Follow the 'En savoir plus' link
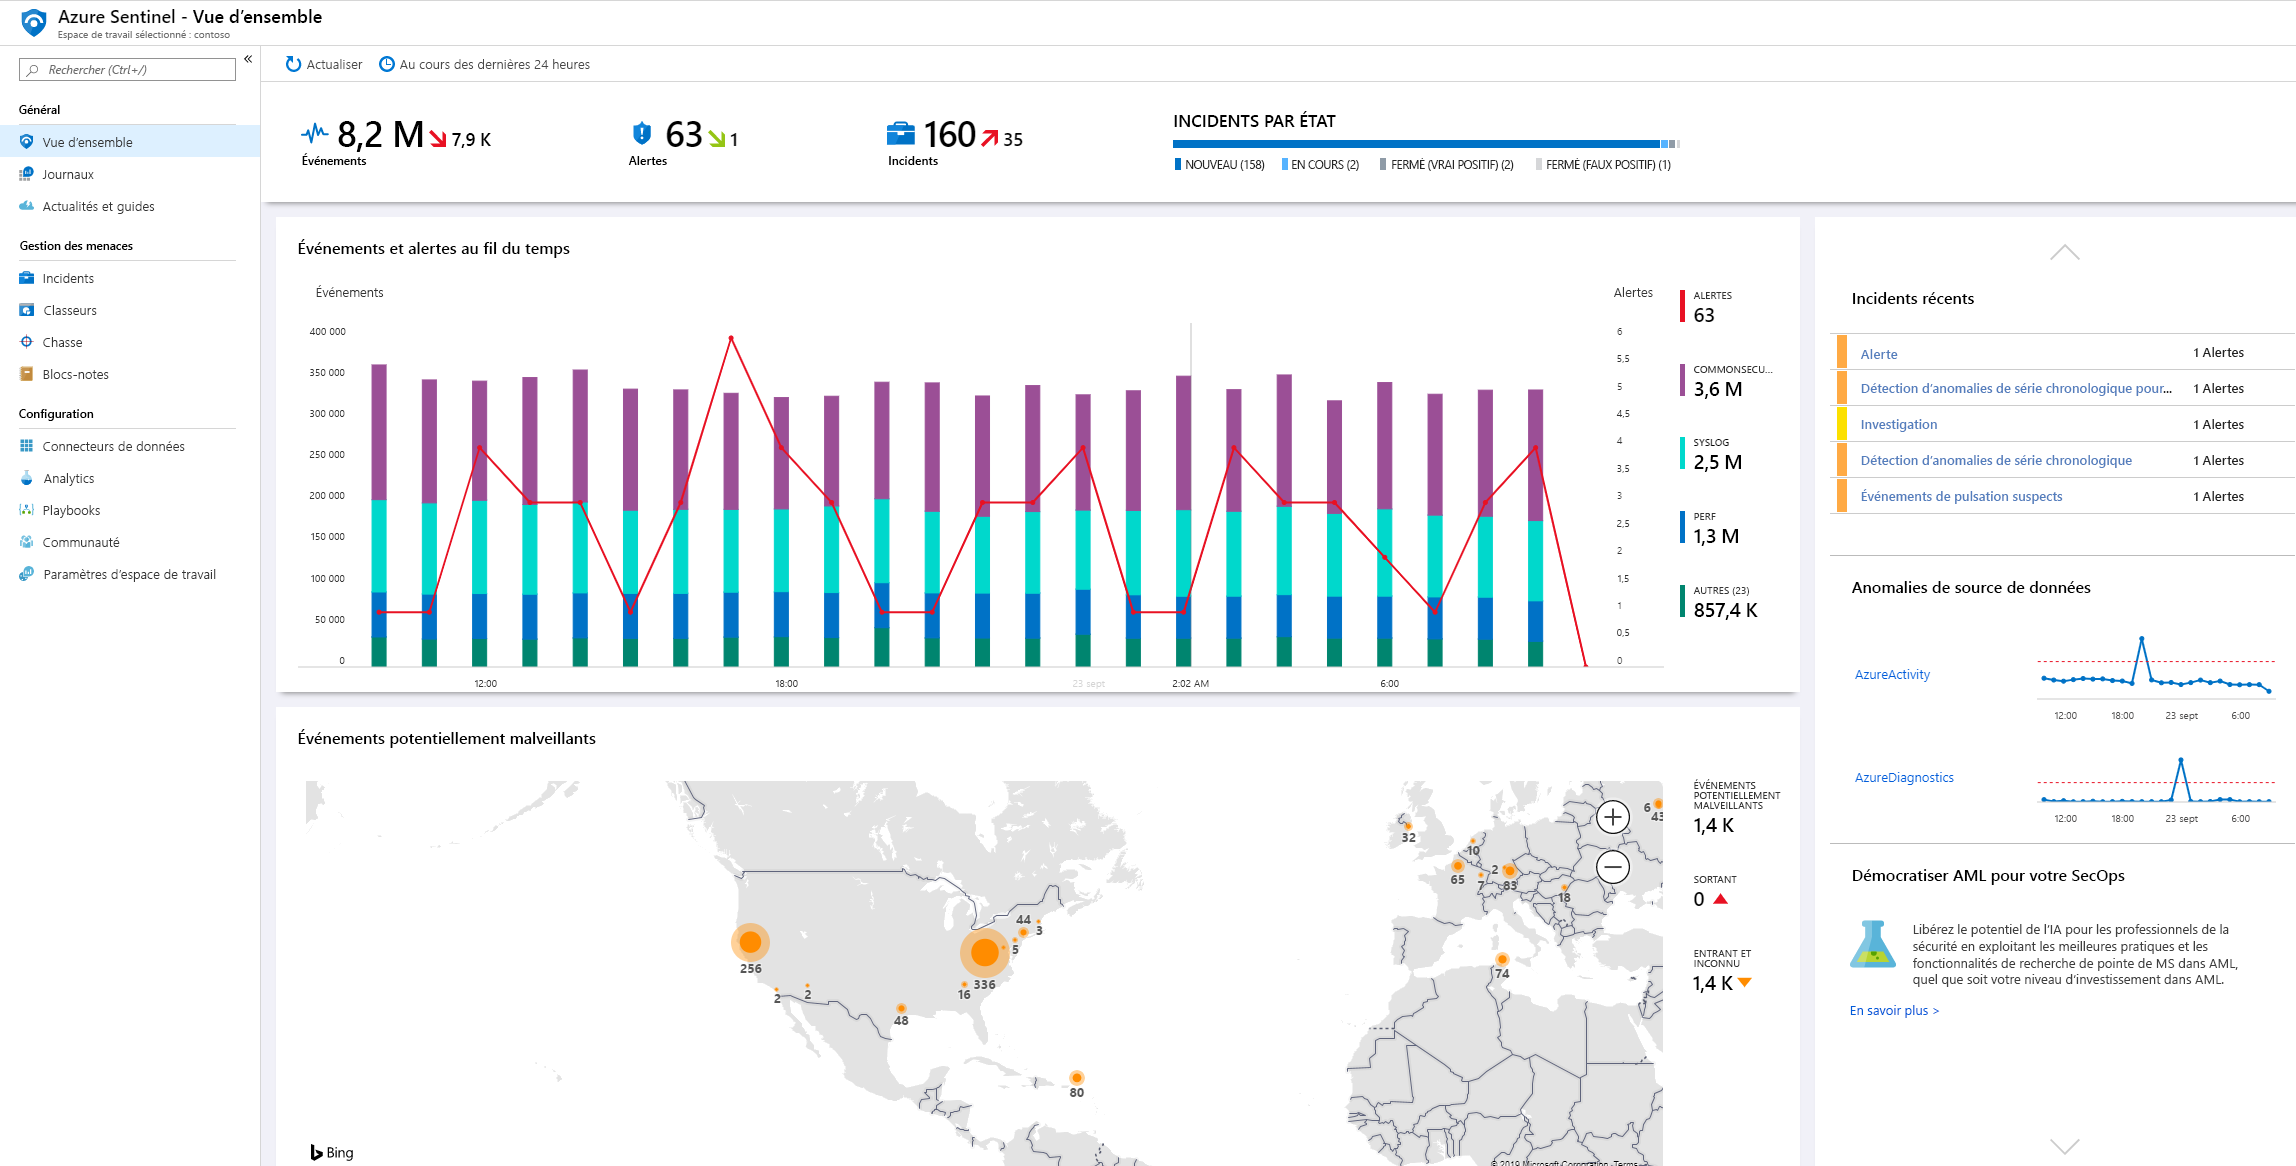The image size is (2296, 1166). coord(1892,1010)
